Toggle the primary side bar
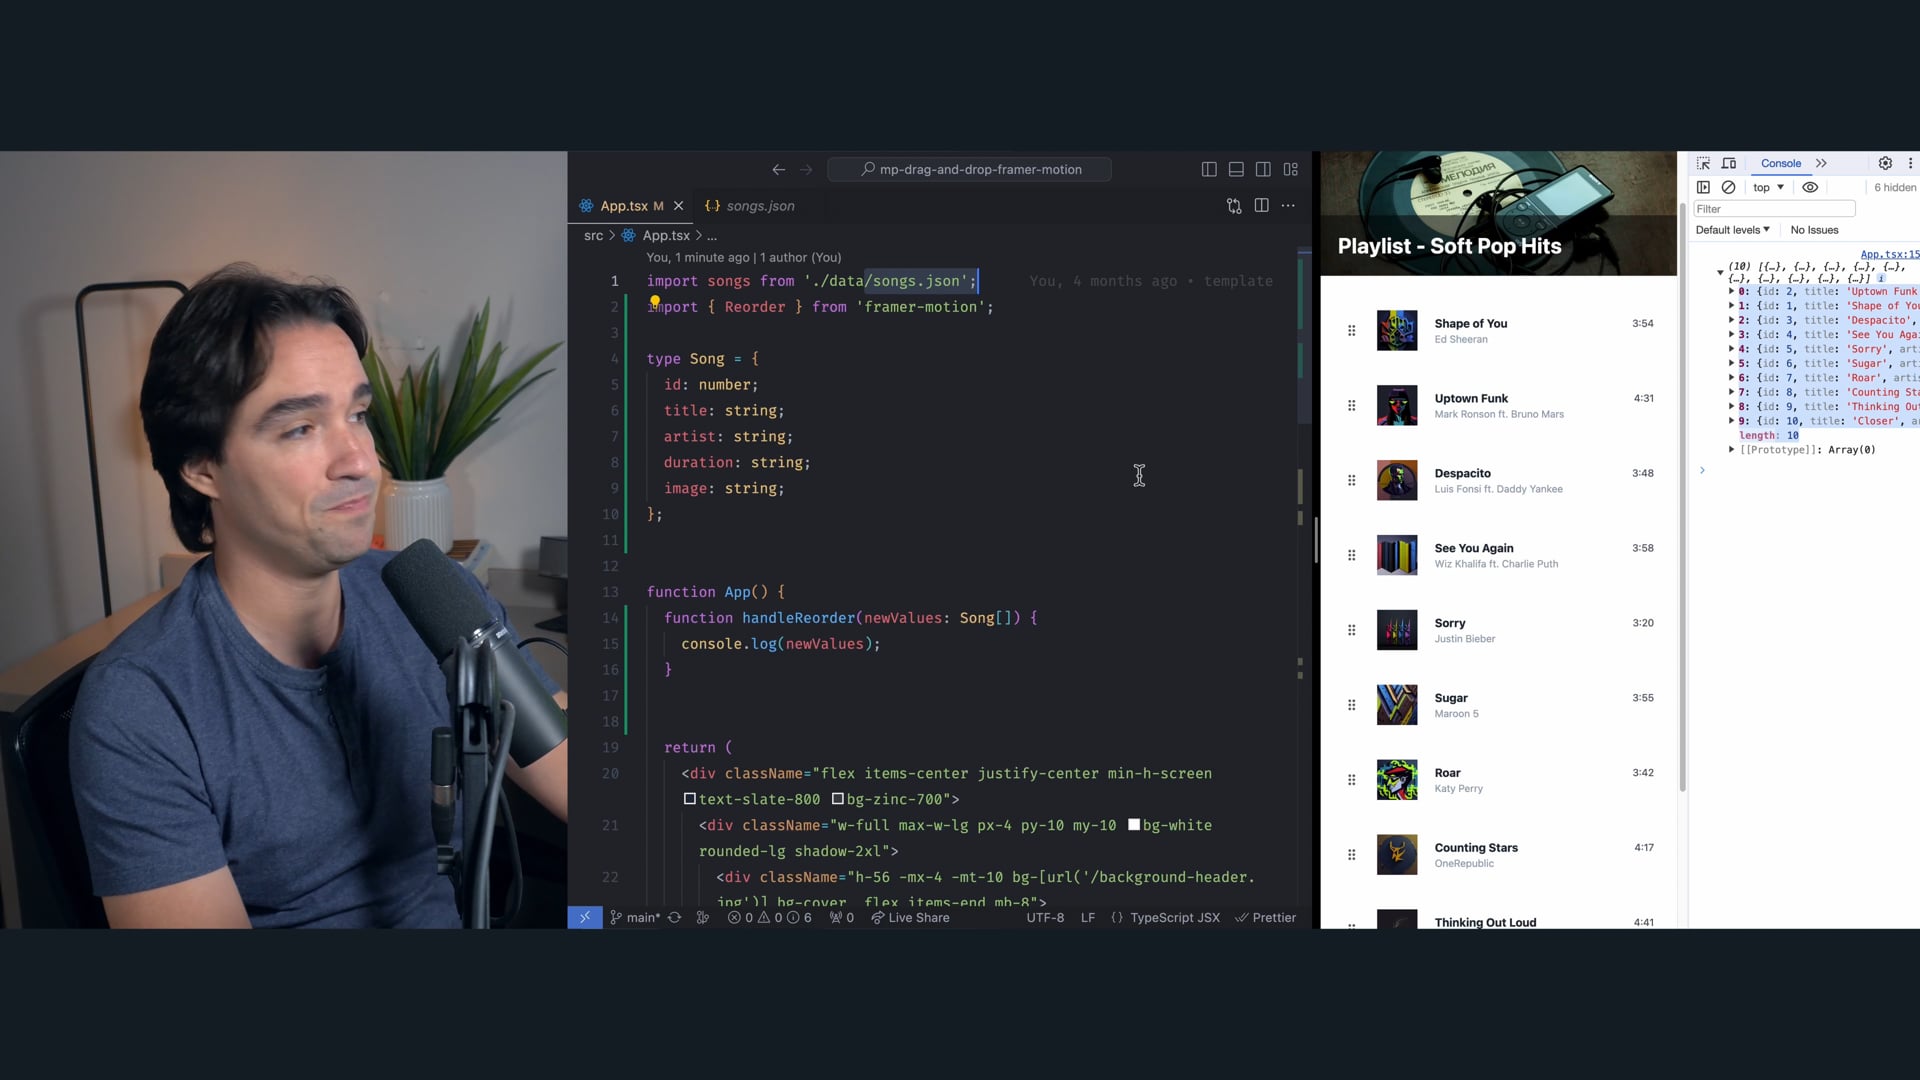This screenshot has height=1080, width=1920. (x=1209, y=170)
